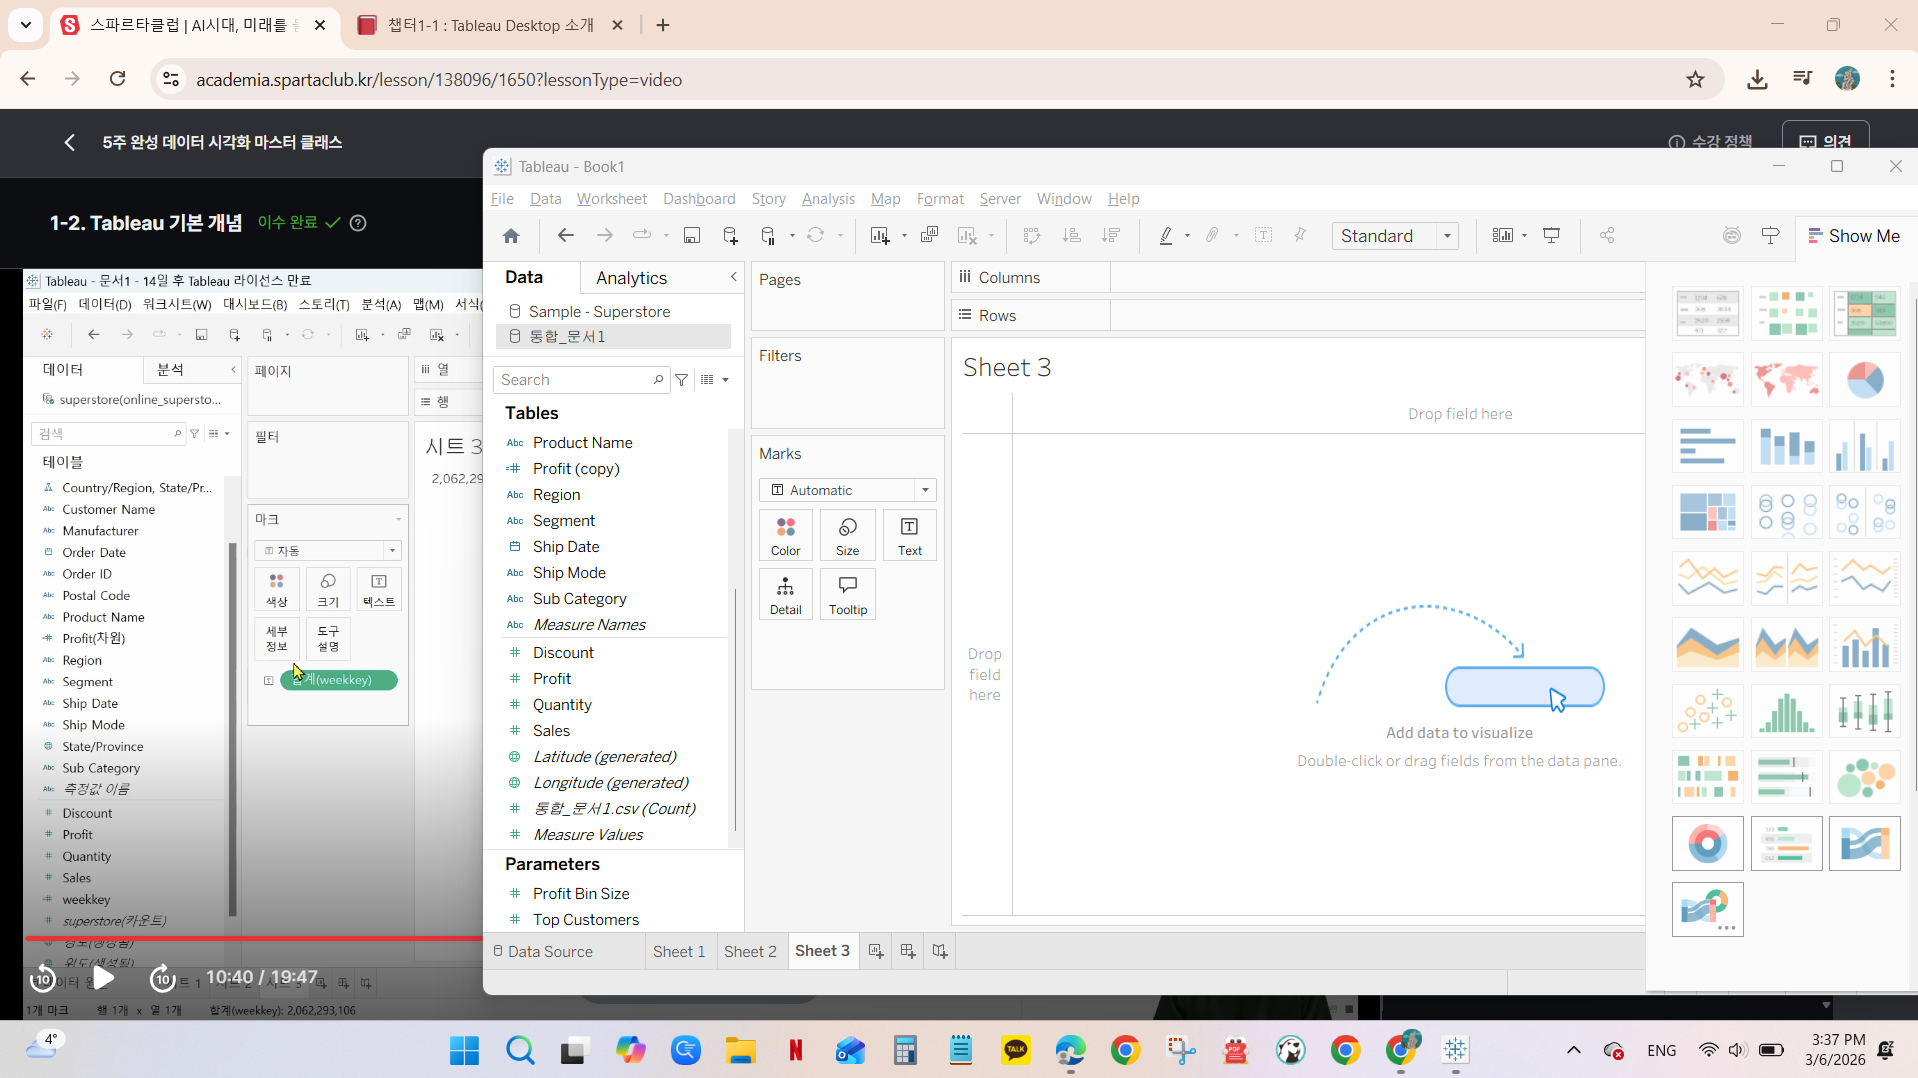
Task: Open the Show/Hide Cards toolbar icon
Action: tap(1502, 236)
